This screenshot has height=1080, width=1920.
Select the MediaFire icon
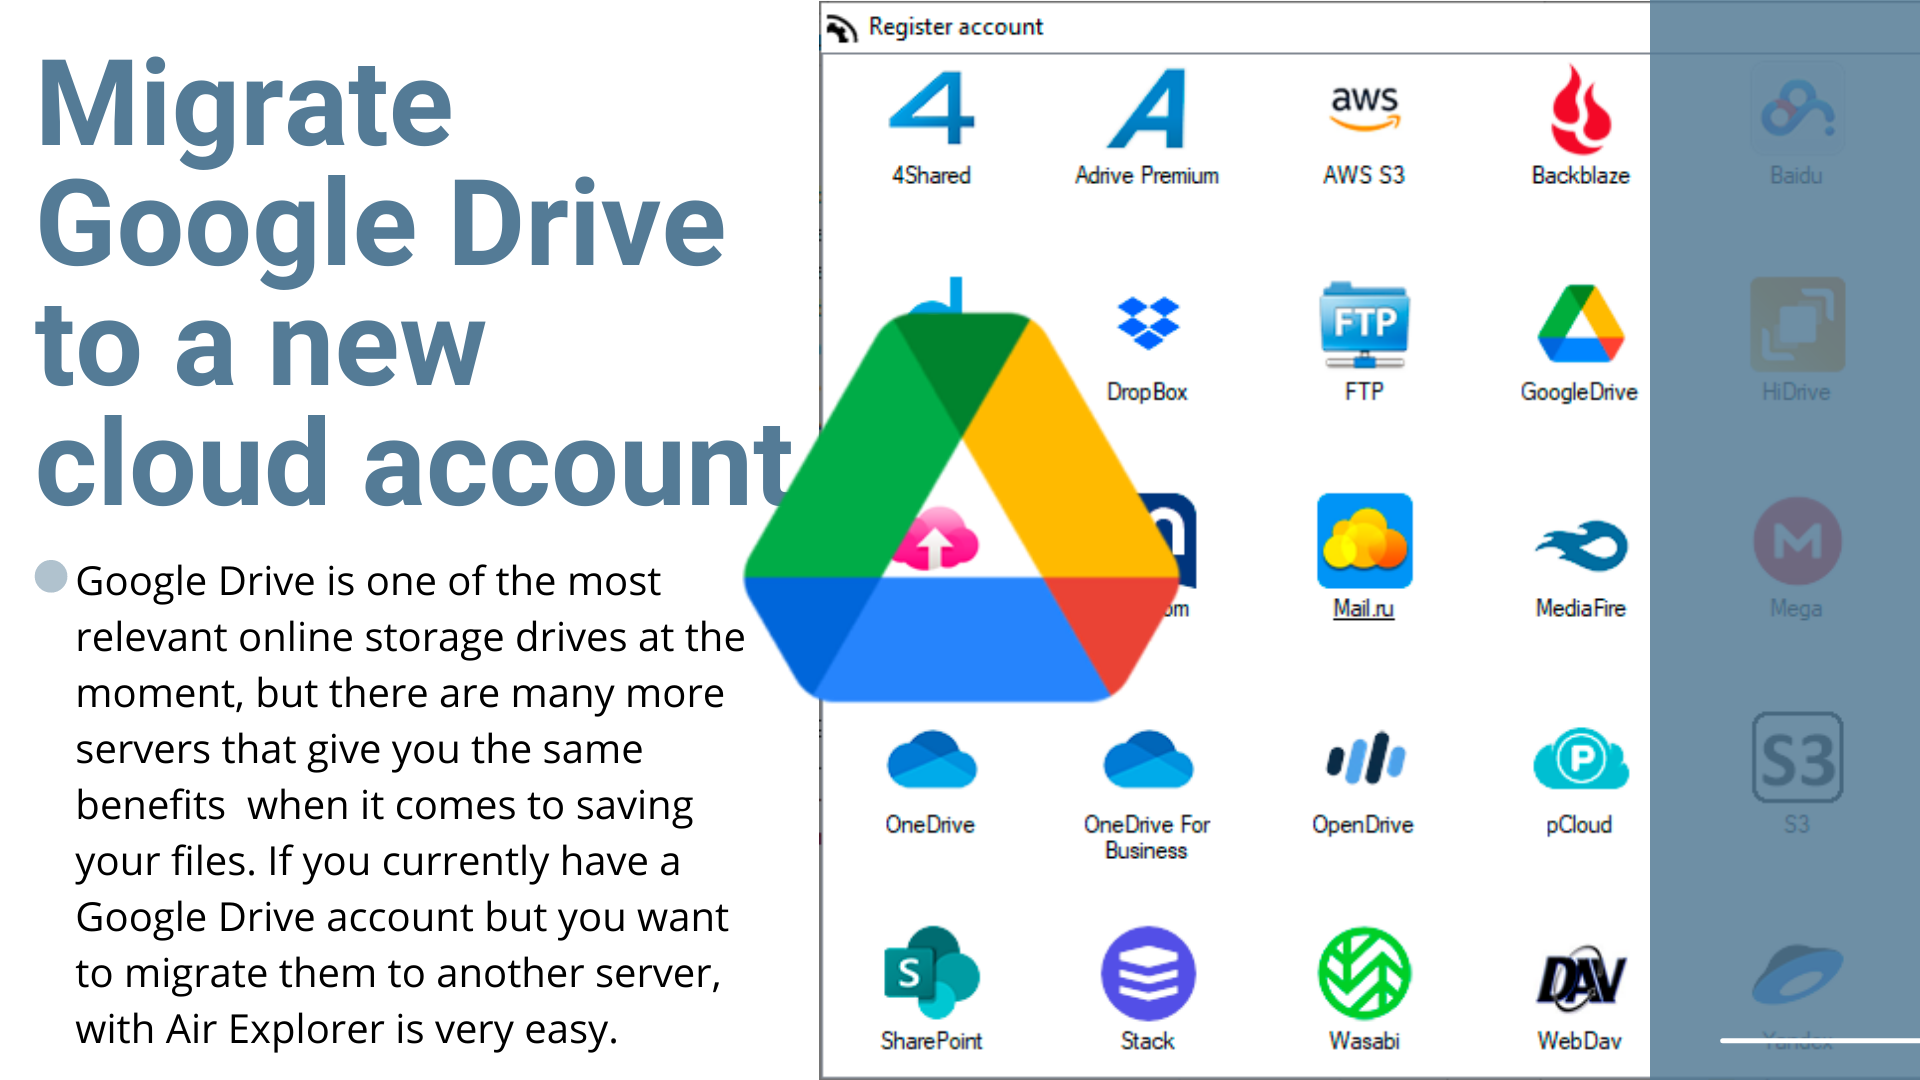click(1580, 545)
